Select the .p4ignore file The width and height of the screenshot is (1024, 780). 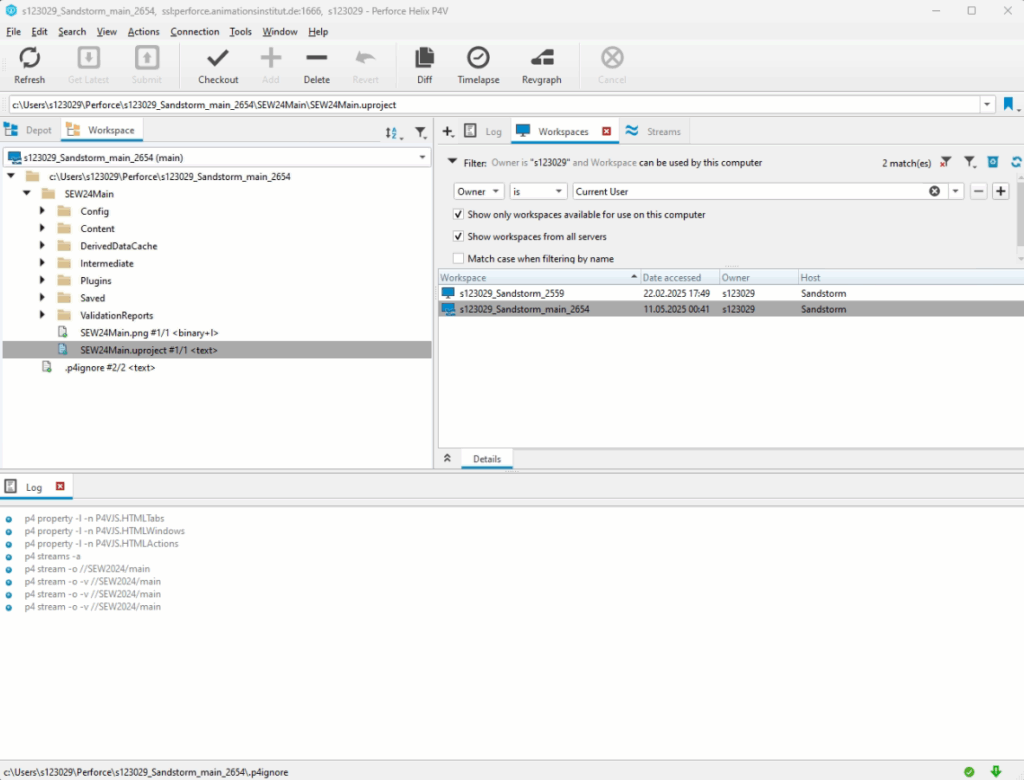[110, 367]
